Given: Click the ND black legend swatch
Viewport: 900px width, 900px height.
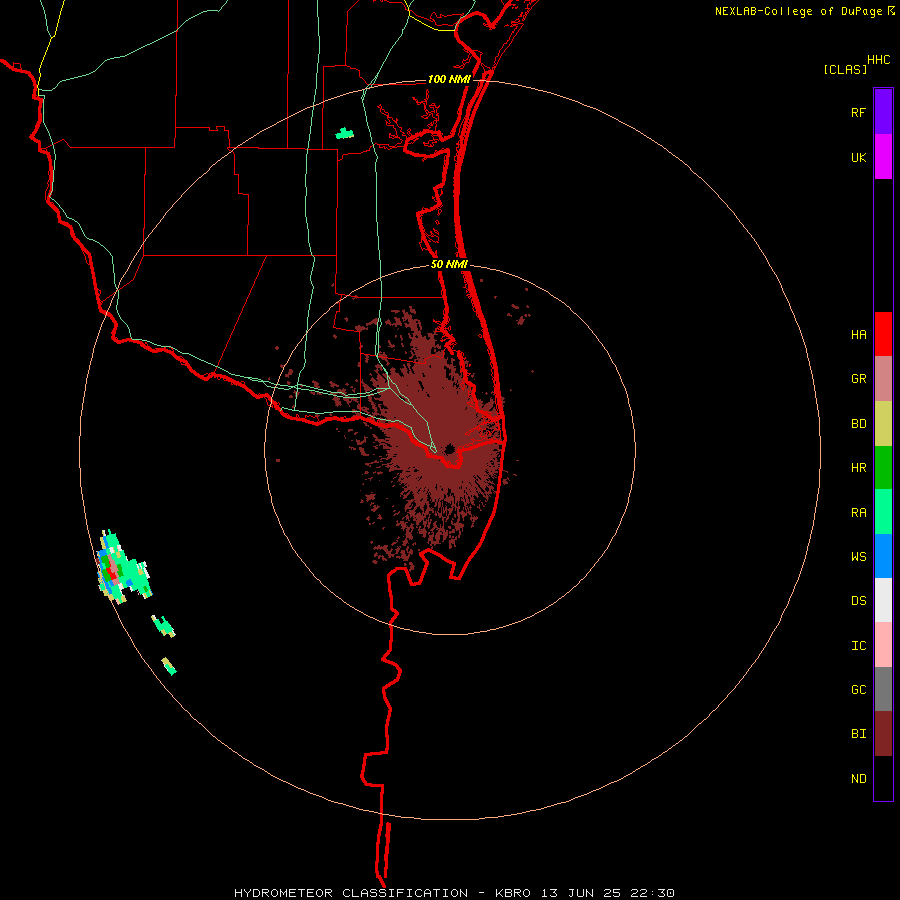Looking at the screenshot, I should click(883, 778).
